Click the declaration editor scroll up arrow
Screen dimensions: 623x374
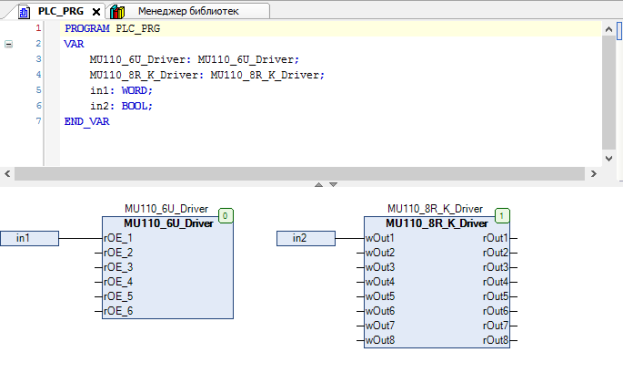tap(608, 29)
